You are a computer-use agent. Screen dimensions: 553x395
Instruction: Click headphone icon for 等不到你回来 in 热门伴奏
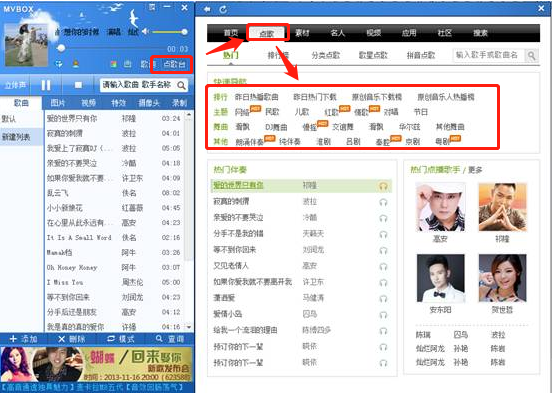383,250
